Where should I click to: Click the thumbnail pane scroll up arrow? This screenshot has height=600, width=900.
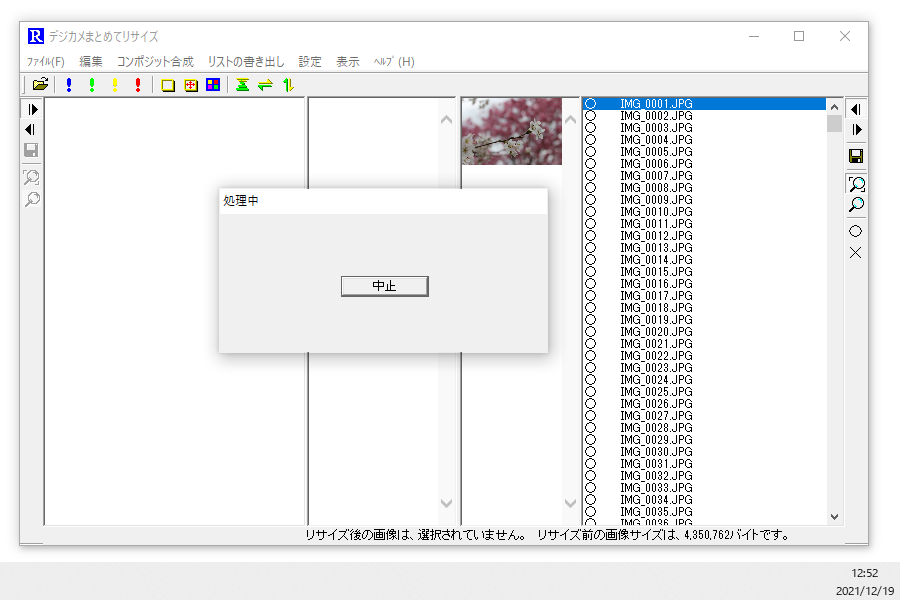[x=570, y=120]
